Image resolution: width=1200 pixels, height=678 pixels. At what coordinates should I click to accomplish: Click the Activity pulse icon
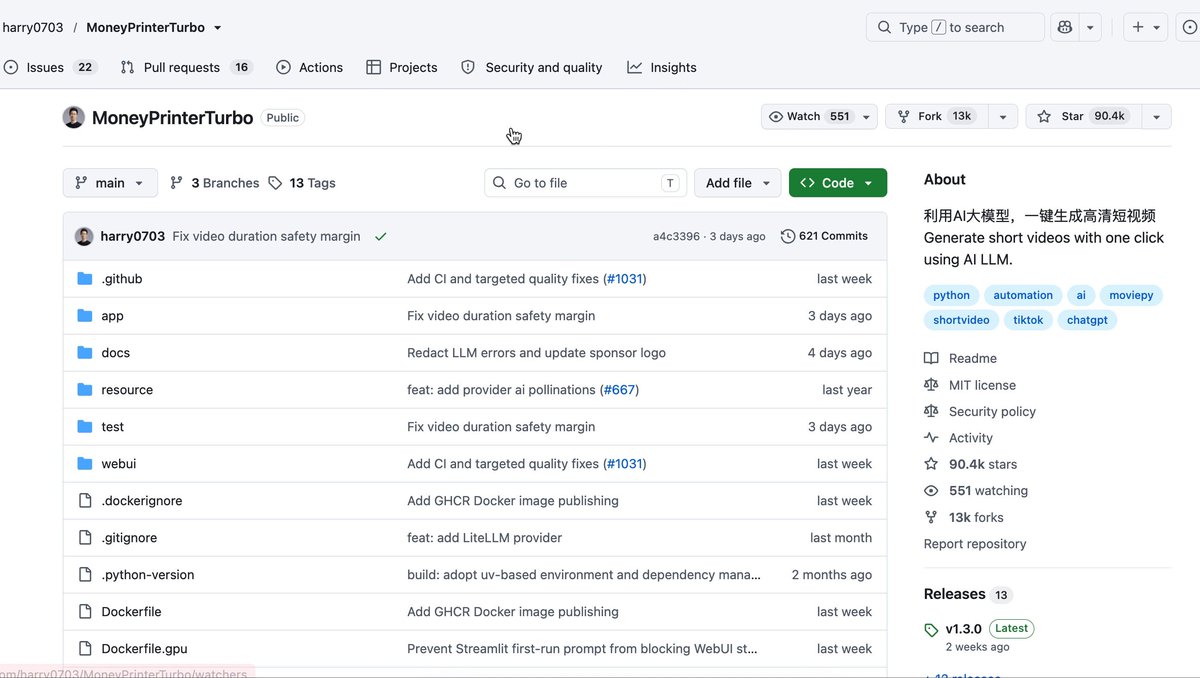click(931, 438)
